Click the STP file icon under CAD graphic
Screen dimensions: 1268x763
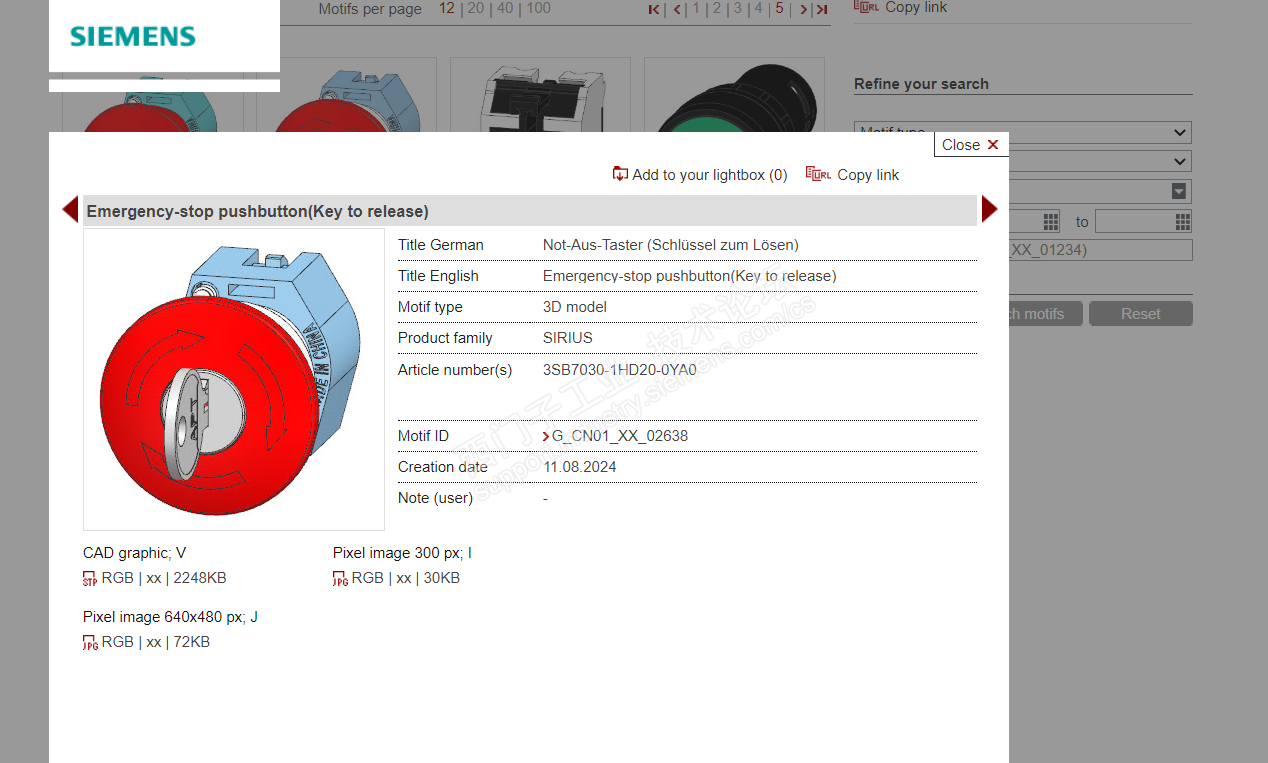[x=90, y=578]
